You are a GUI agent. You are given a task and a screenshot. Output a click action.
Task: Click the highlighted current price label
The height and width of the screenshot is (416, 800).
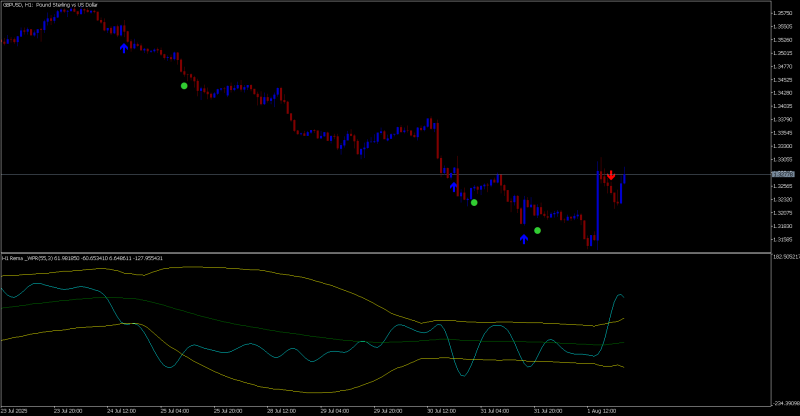pos(783,175)
